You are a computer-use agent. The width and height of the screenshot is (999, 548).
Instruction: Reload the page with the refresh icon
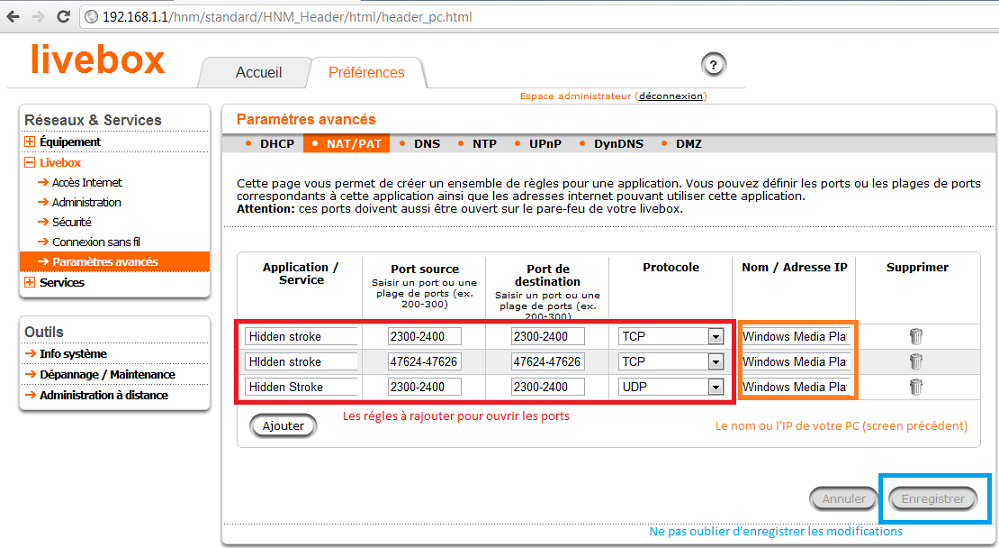click(x=63, y=17)
